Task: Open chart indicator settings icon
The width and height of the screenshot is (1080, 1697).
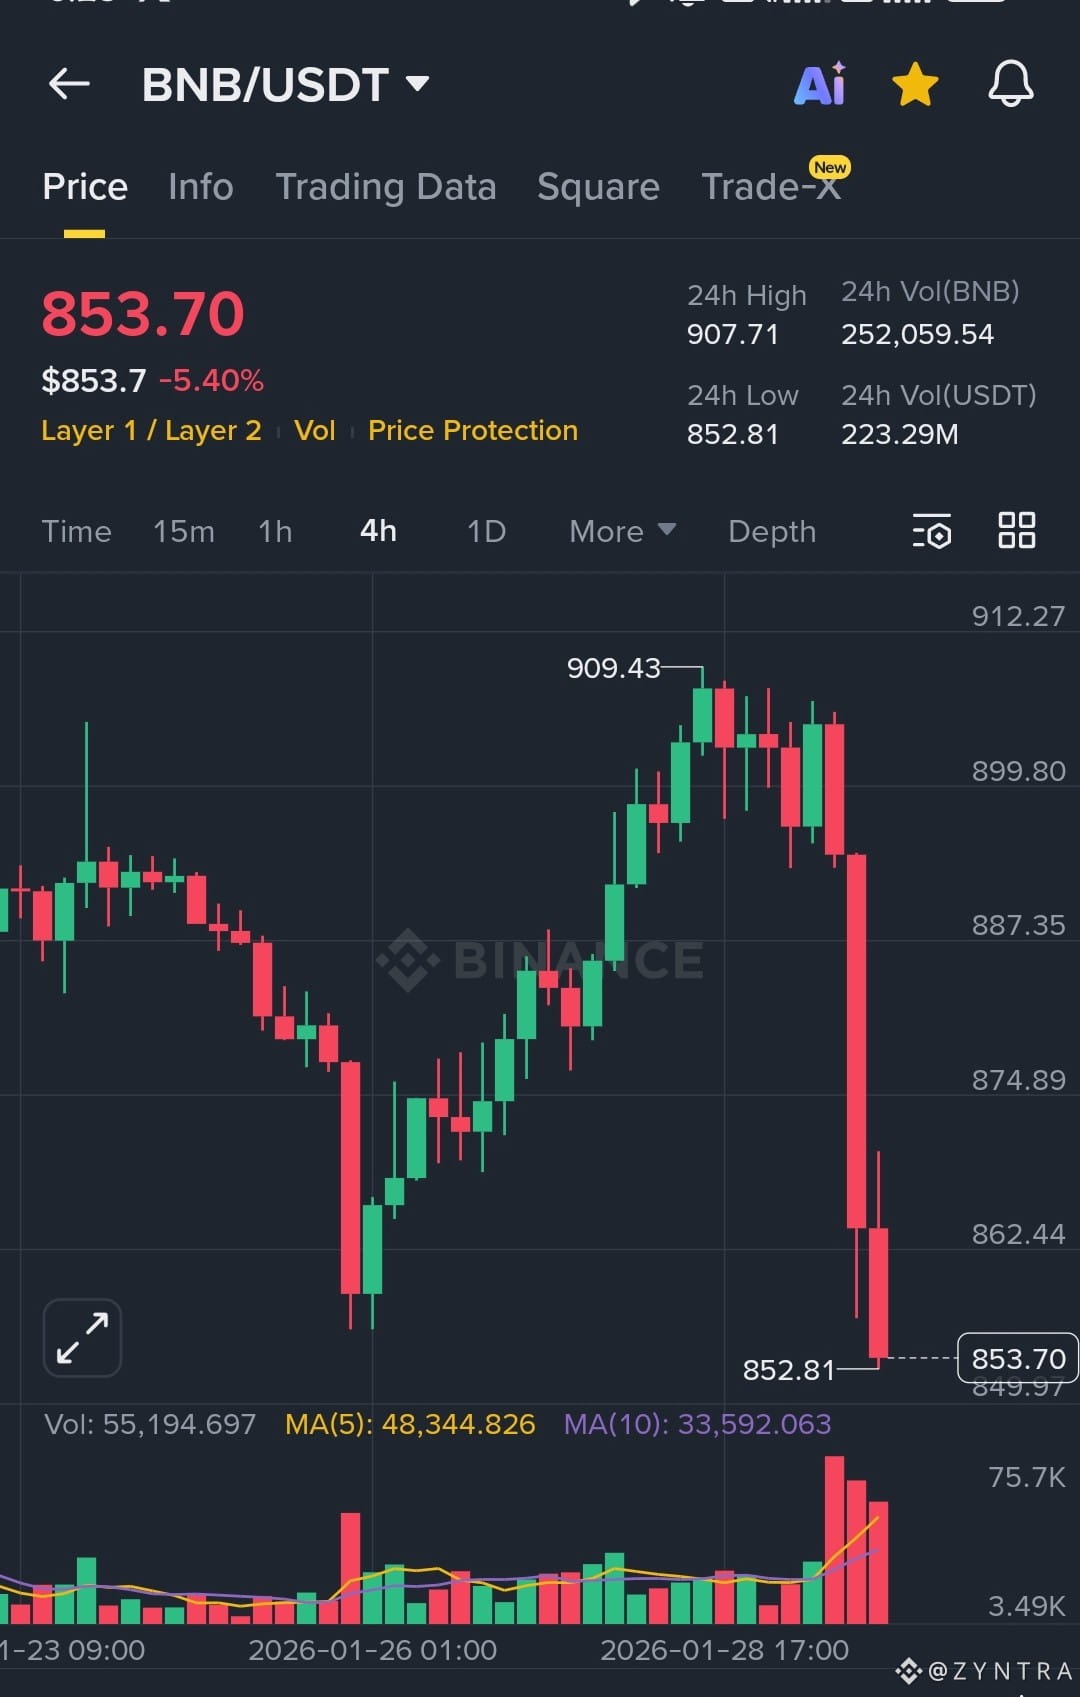Action: (931, 532)
